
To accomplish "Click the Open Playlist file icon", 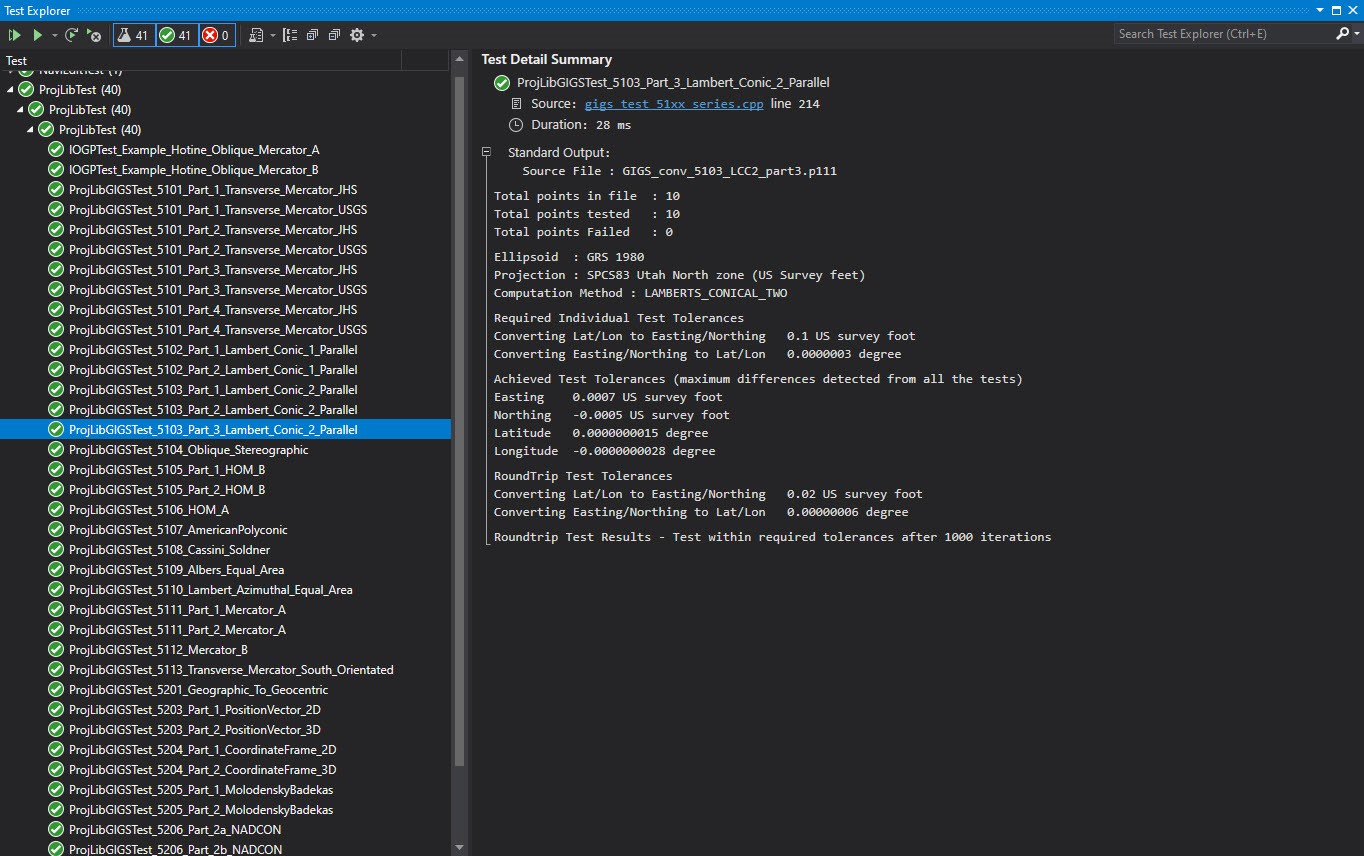I will click(257, 35).
